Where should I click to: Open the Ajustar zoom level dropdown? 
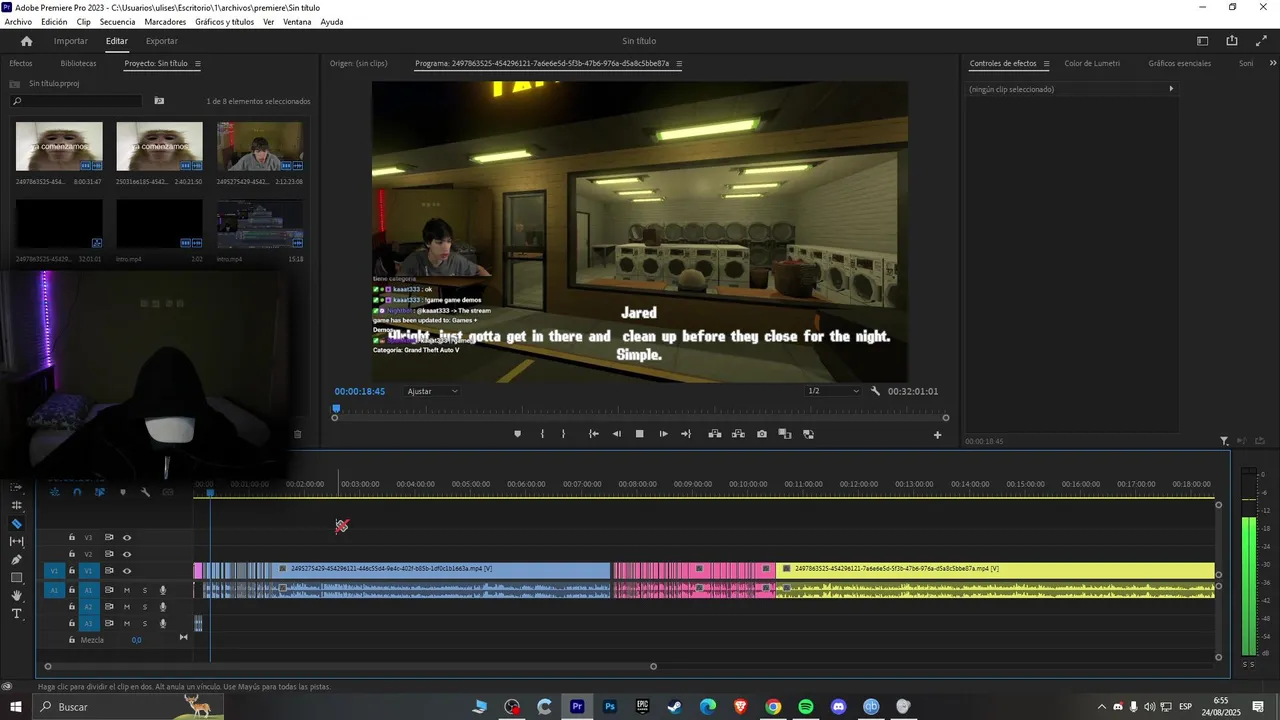click(433, 391)
